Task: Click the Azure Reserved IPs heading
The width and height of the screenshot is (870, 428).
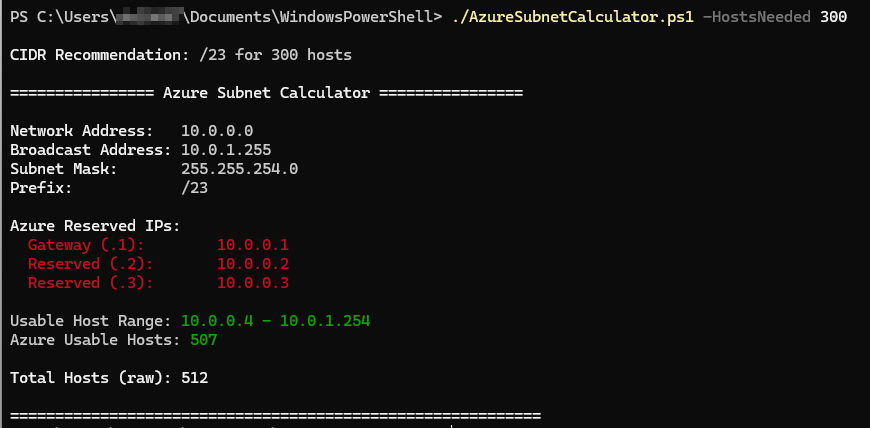Action: [95, 226]
